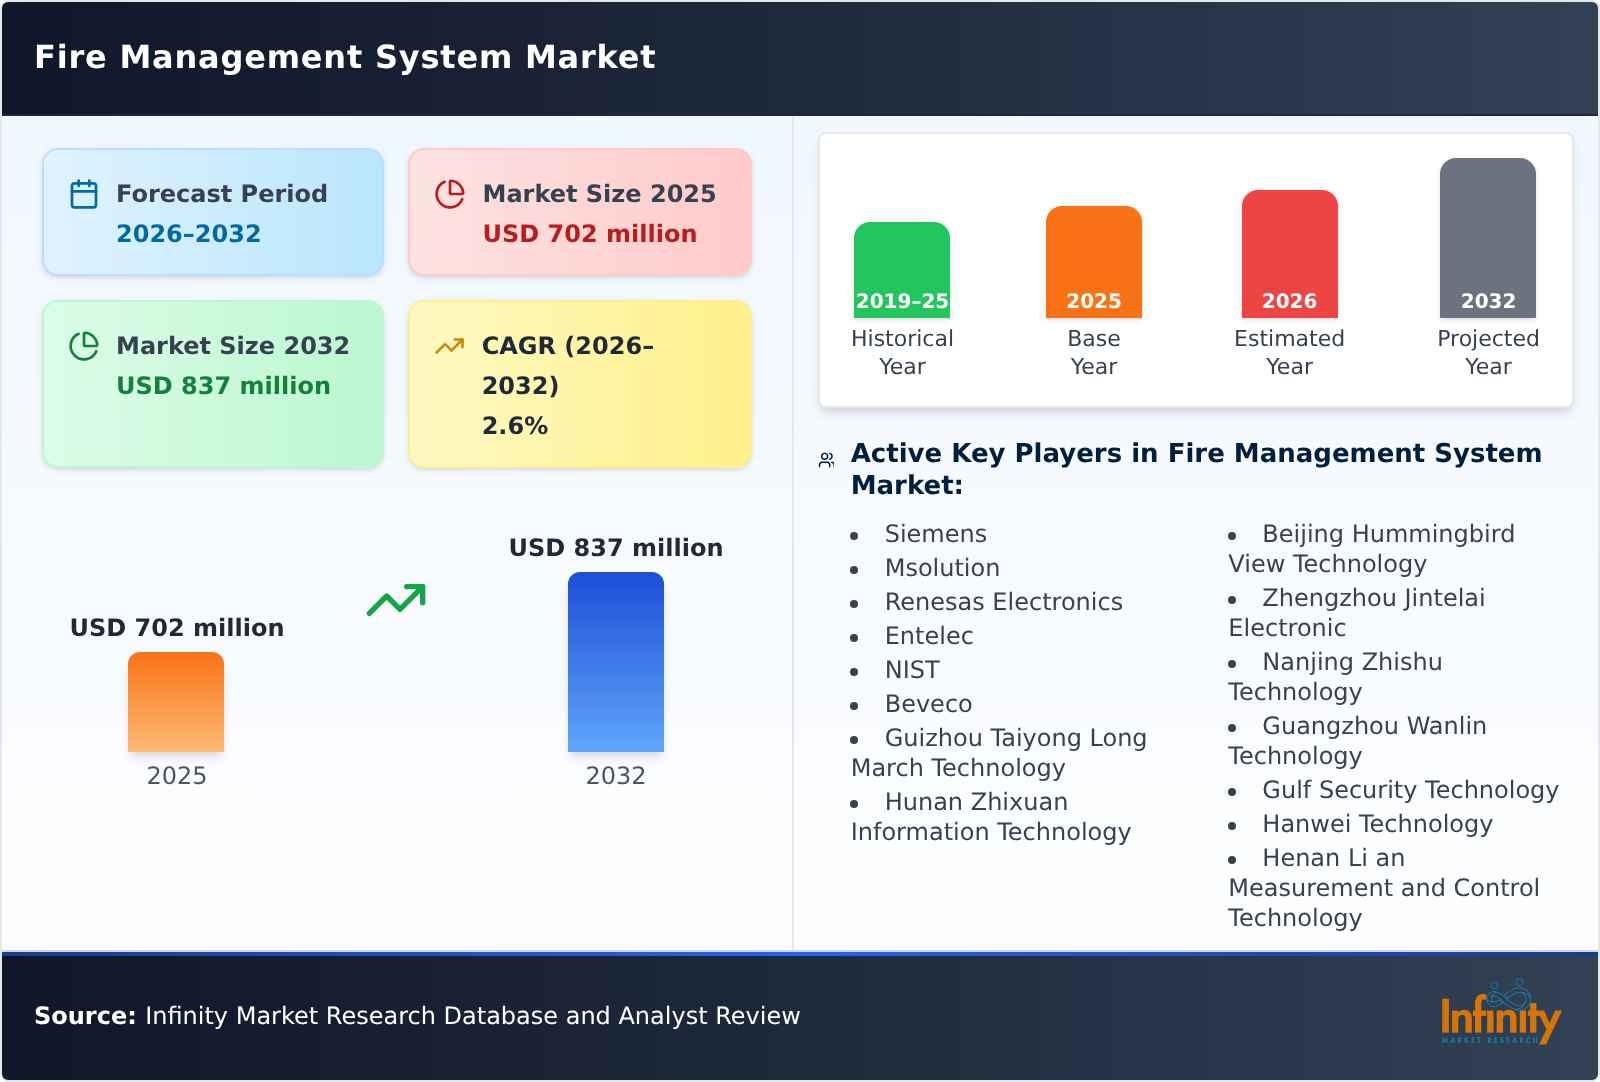Image resolution: width=1600 pixels, height=1082 pixels.
Task: Click the USD 837 million label above the blue bar
Action: 617,547
